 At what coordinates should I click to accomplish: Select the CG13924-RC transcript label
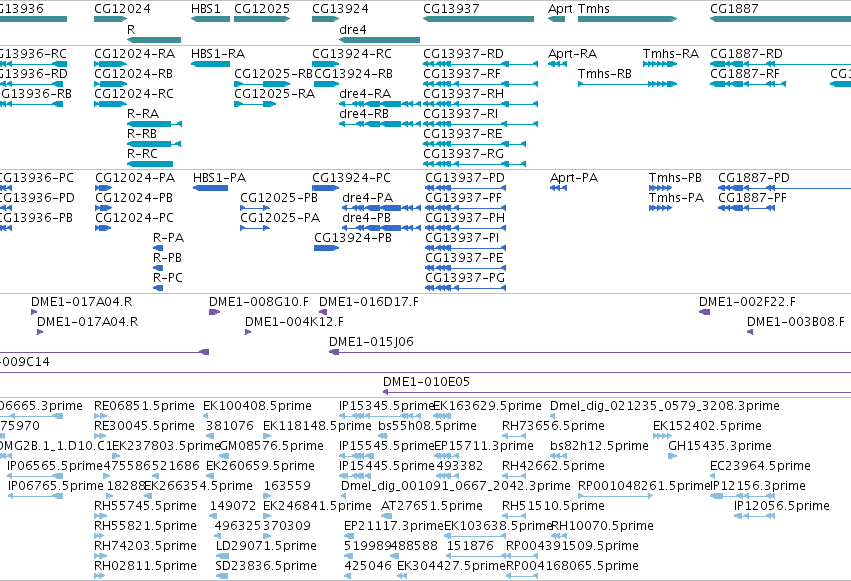(x=352, y=54)
